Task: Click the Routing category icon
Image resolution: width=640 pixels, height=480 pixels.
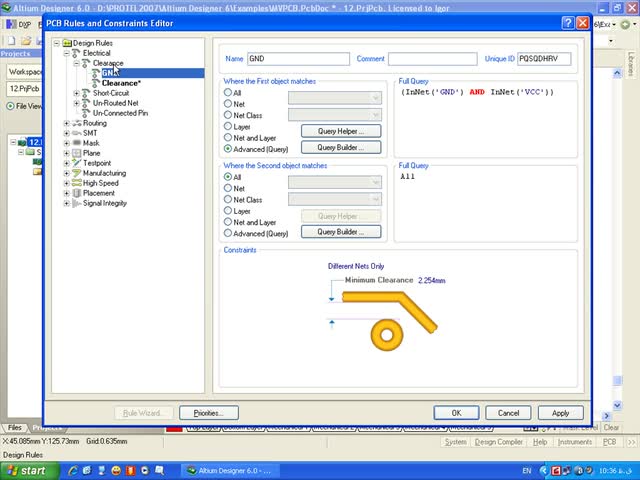Action: tap(76, 123)
